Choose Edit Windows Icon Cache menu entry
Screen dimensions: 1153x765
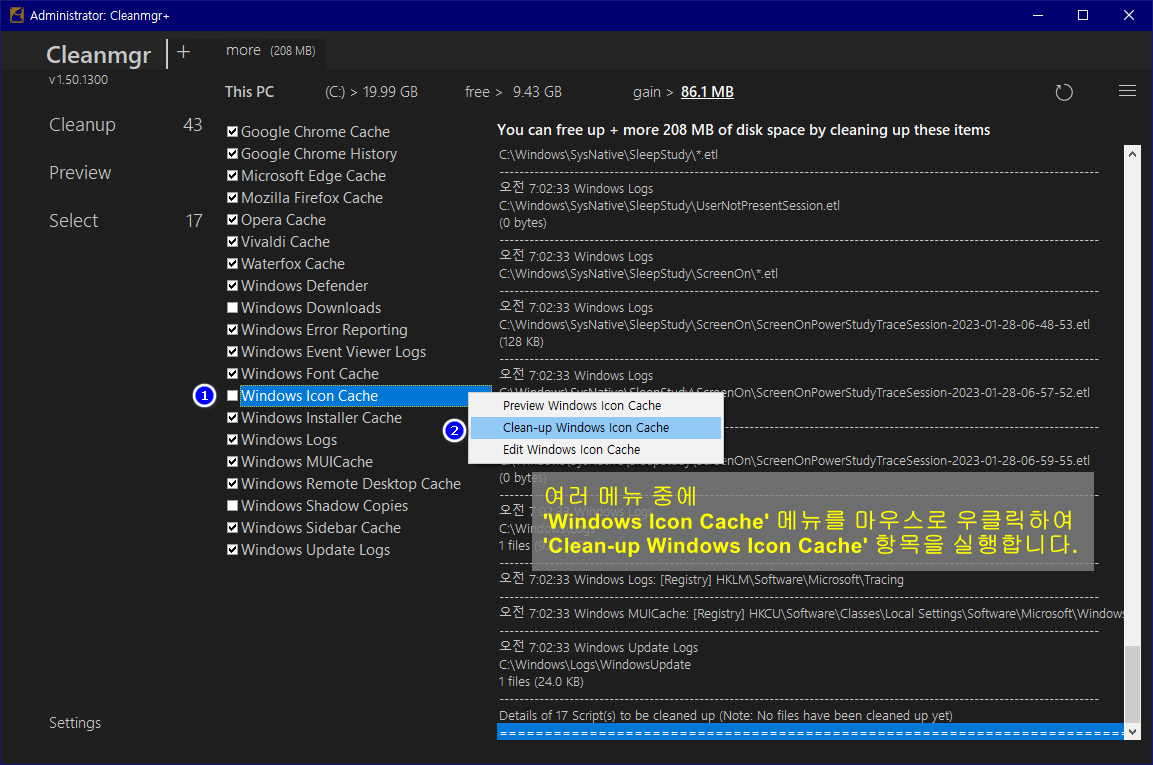[x=596, y=449]
